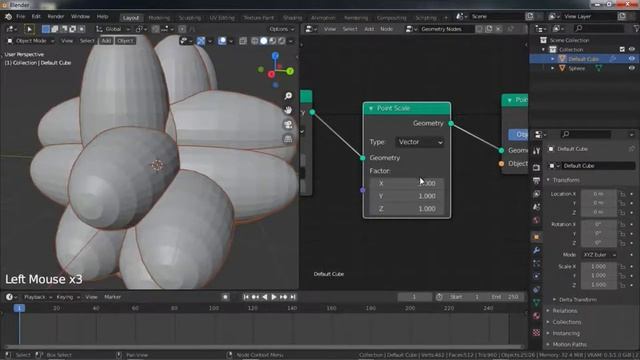Click the zoom magnifier gizmo in viewport
Viewport: 640px width, 360px height.
pyautogui.click(x=288, y=96)
